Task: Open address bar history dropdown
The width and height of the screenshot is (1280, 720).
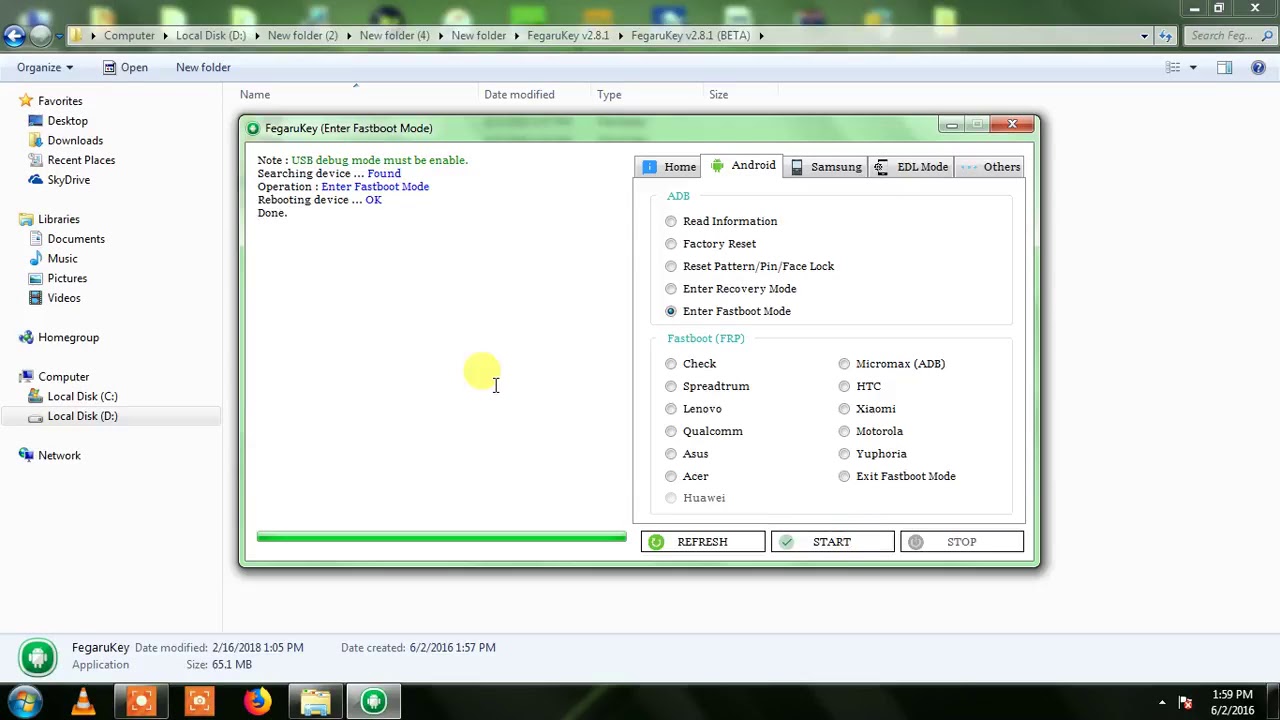Action: pyautogui.click(x=1145, y=36)
